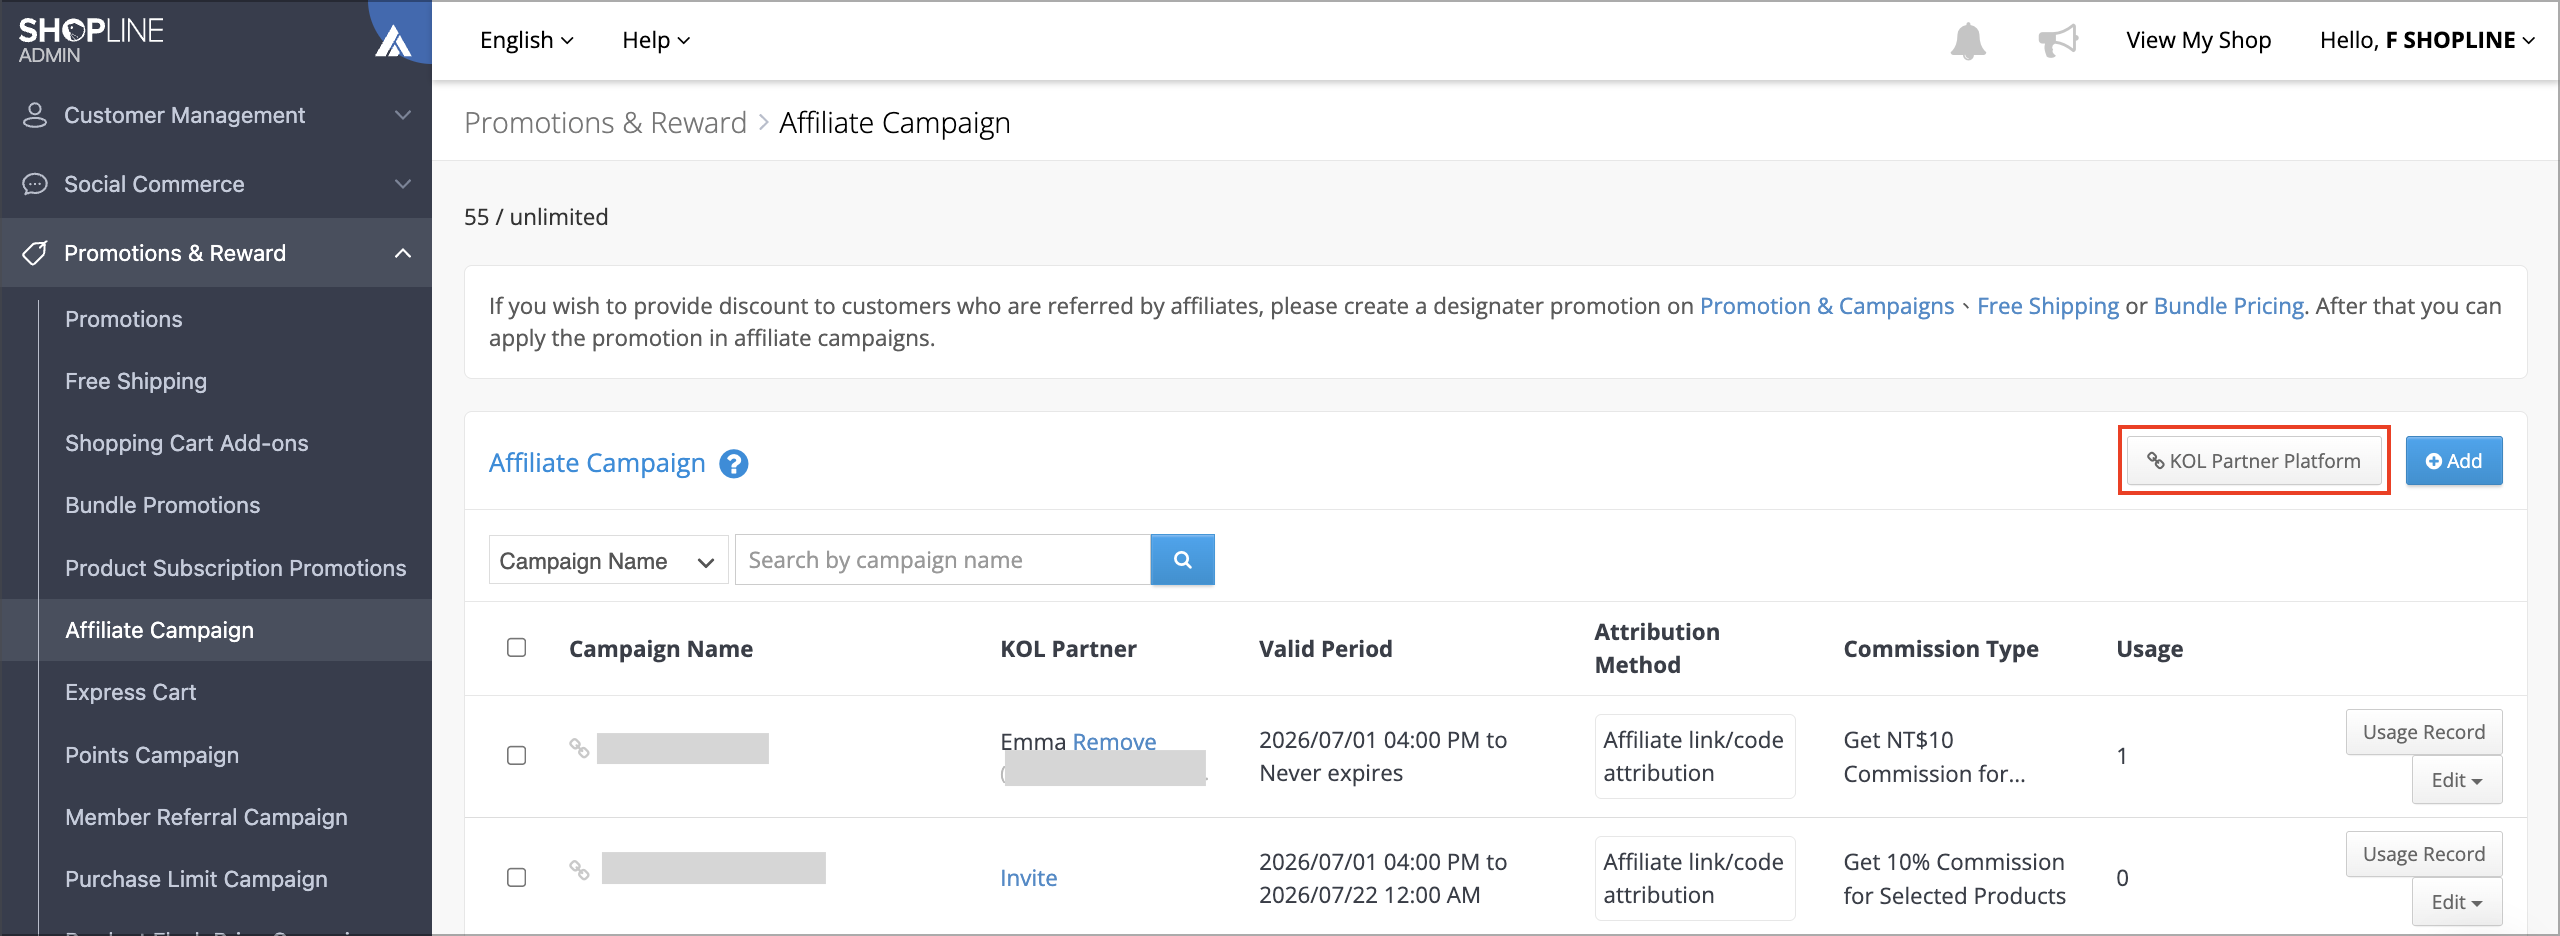Click the Attribution Method column header
2560x936 pixels.
click(1657, 648)
